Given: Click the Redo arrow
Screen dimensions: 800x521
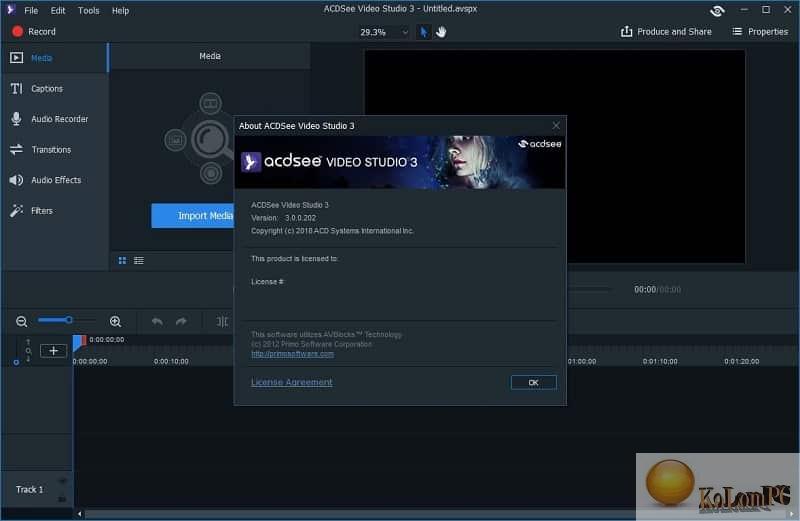Looking at the screenshot, I should (181, 321).
